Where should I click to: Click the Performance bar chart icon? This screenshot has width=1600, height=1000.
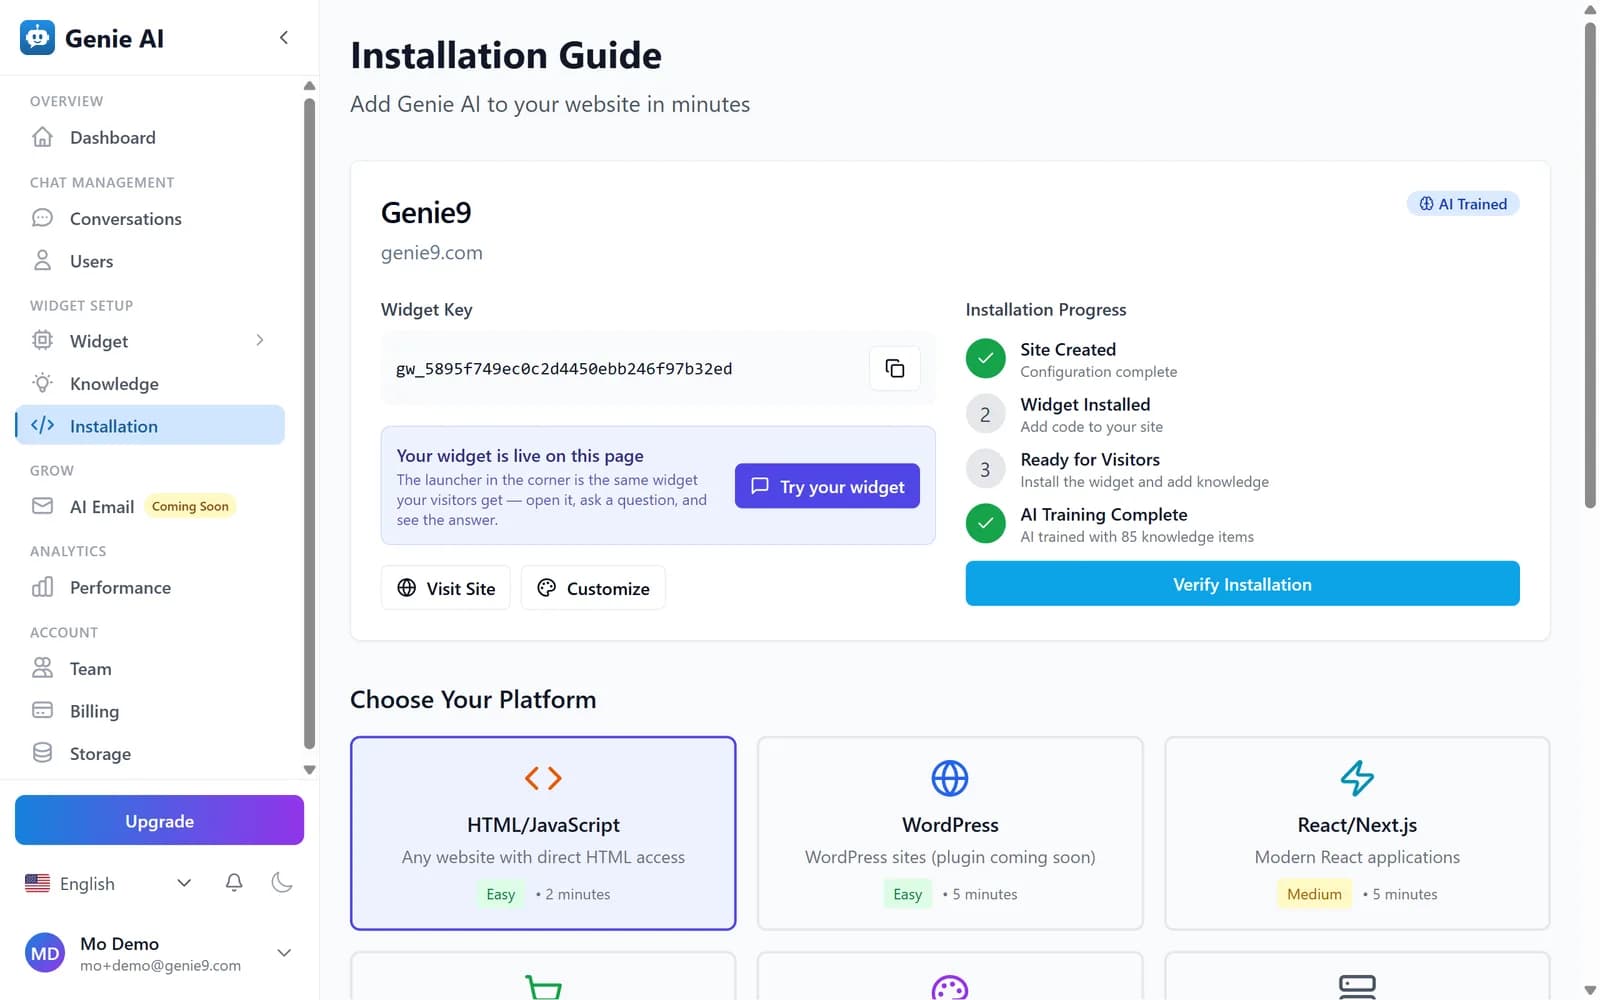42,587
